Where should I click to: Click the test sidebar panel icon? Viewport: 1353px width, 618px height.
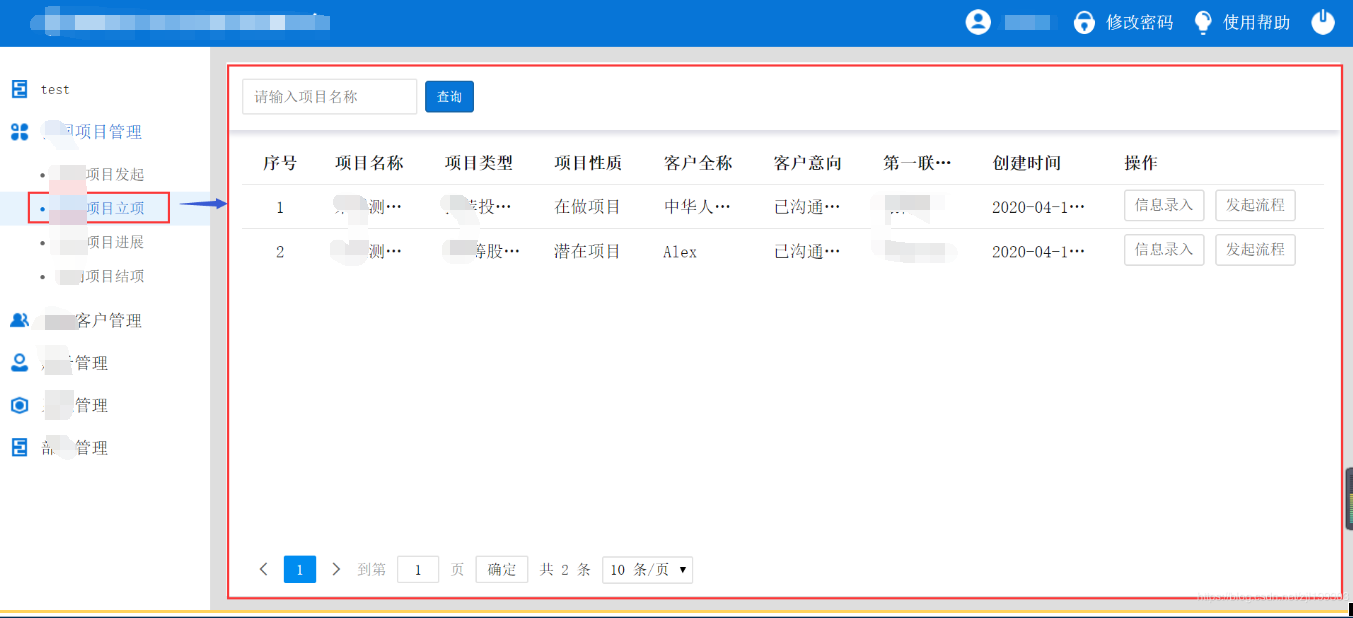[19, 88]
